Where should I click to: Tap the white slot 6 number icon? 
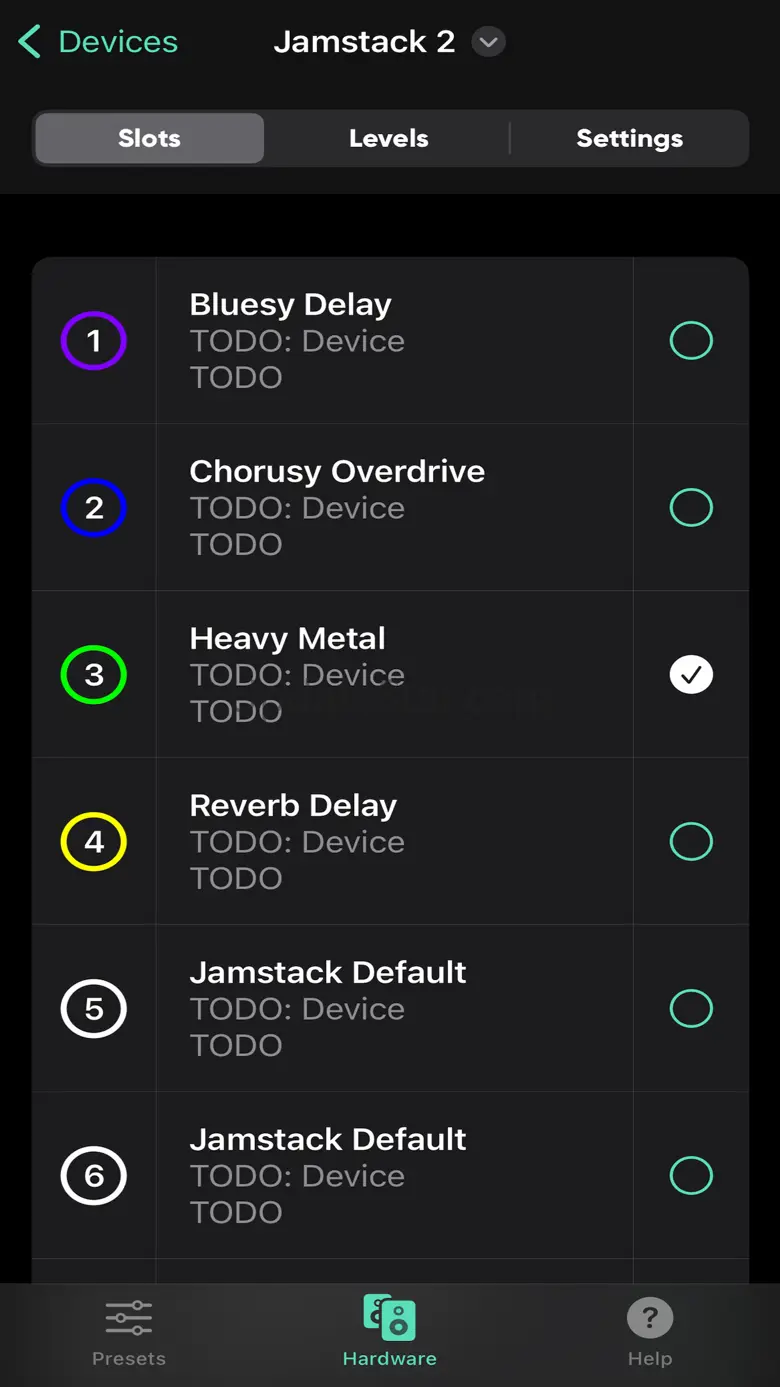click(x=94, y=1176)
